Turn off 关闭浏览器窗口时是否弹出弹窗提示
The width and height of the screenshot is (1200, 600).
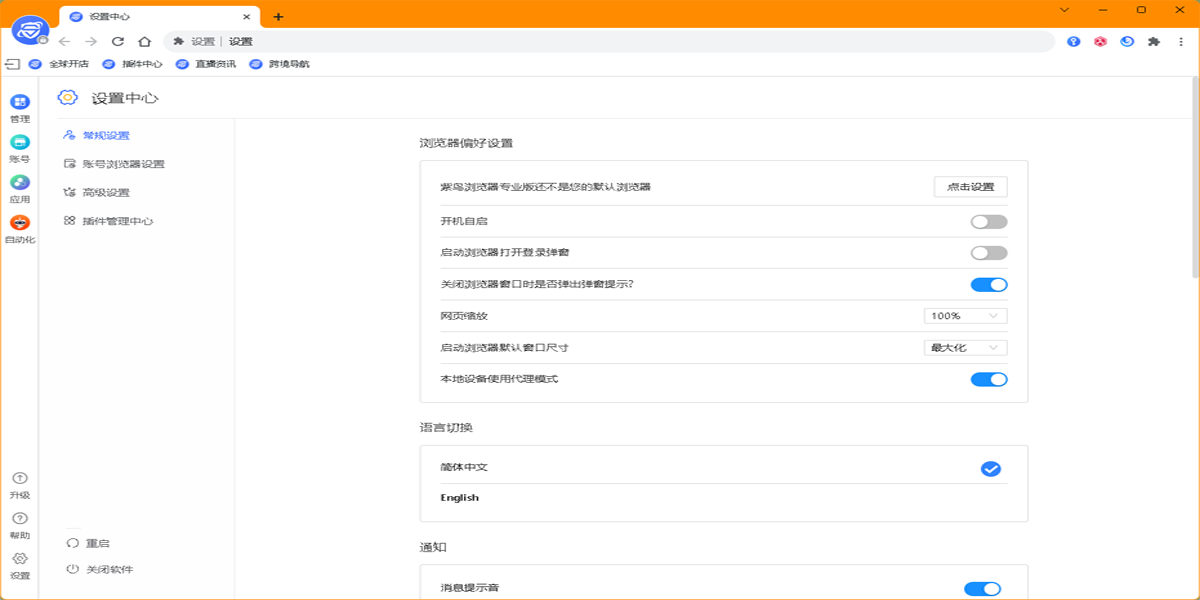989,284
